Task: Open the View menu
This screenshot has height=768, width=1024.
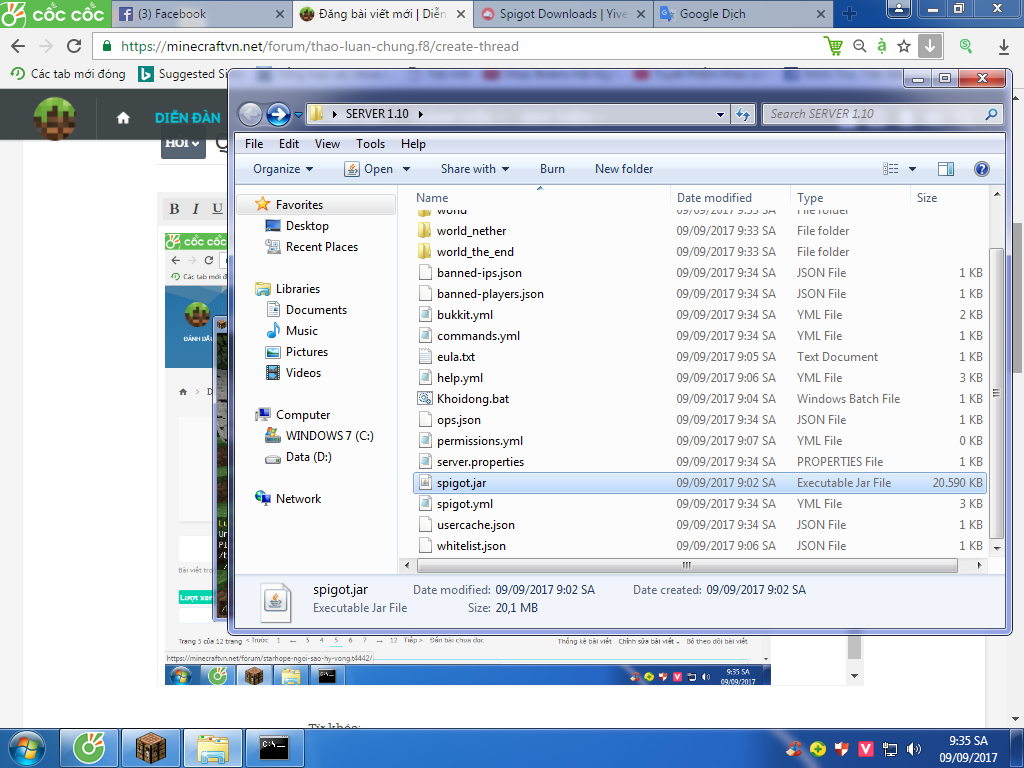Action: [x=327, y=144]
